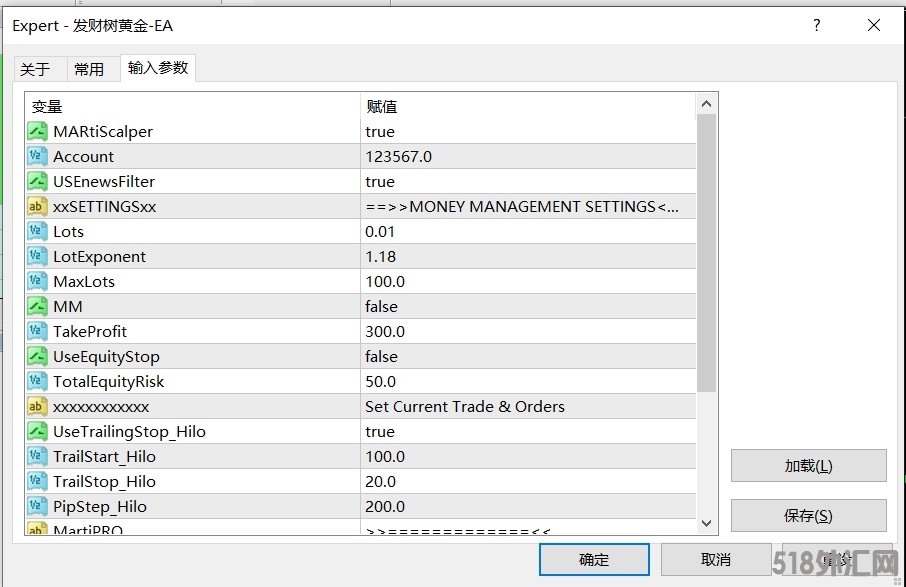Select the UseEquityStop false value
The width and height of the screenshot is (906, 587).
(x=527, y=356)
